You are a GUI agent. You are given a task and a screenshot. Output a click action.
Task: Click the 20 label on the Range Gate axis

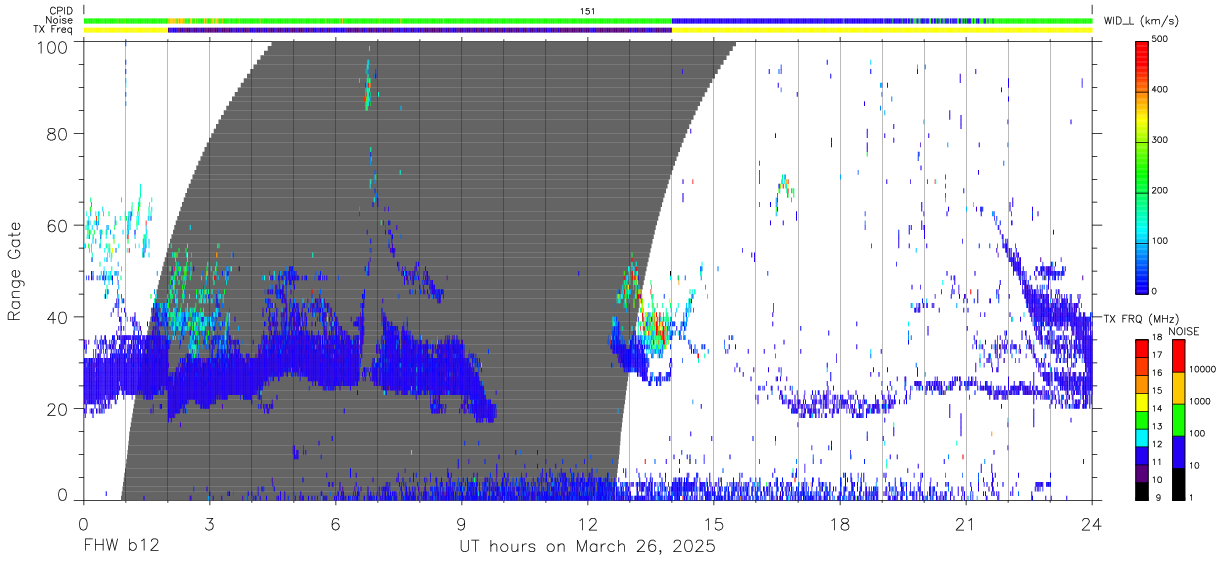[59, 409]
